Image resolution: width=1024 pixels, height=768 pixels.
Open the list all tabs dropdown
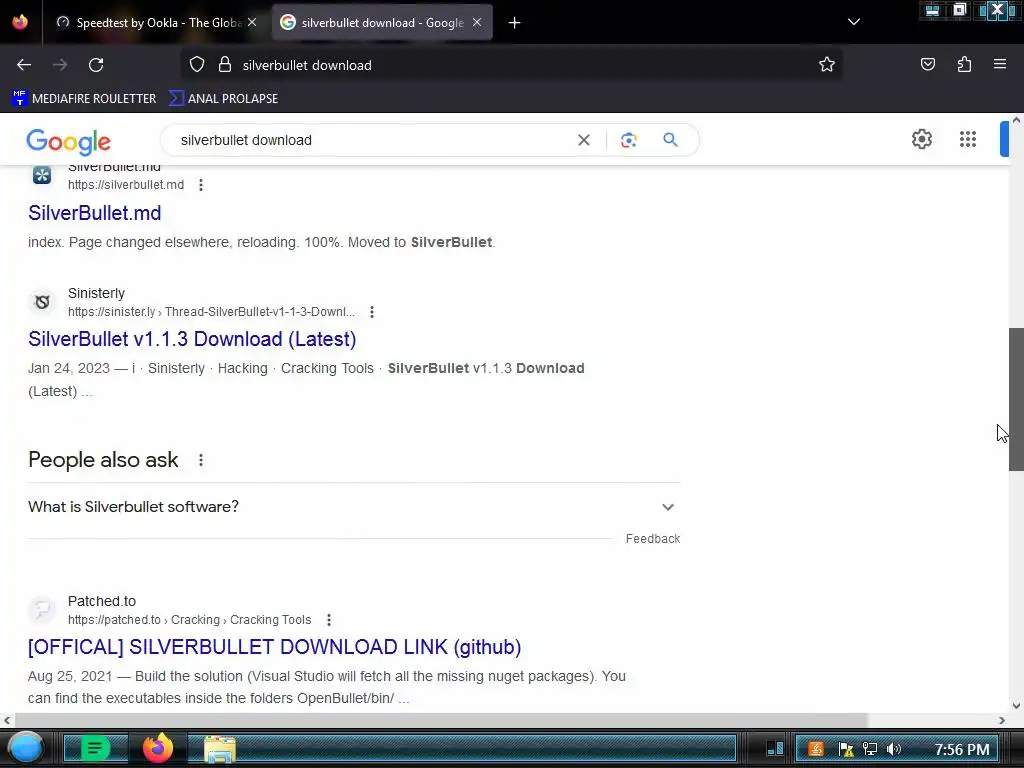coord(854,22)
